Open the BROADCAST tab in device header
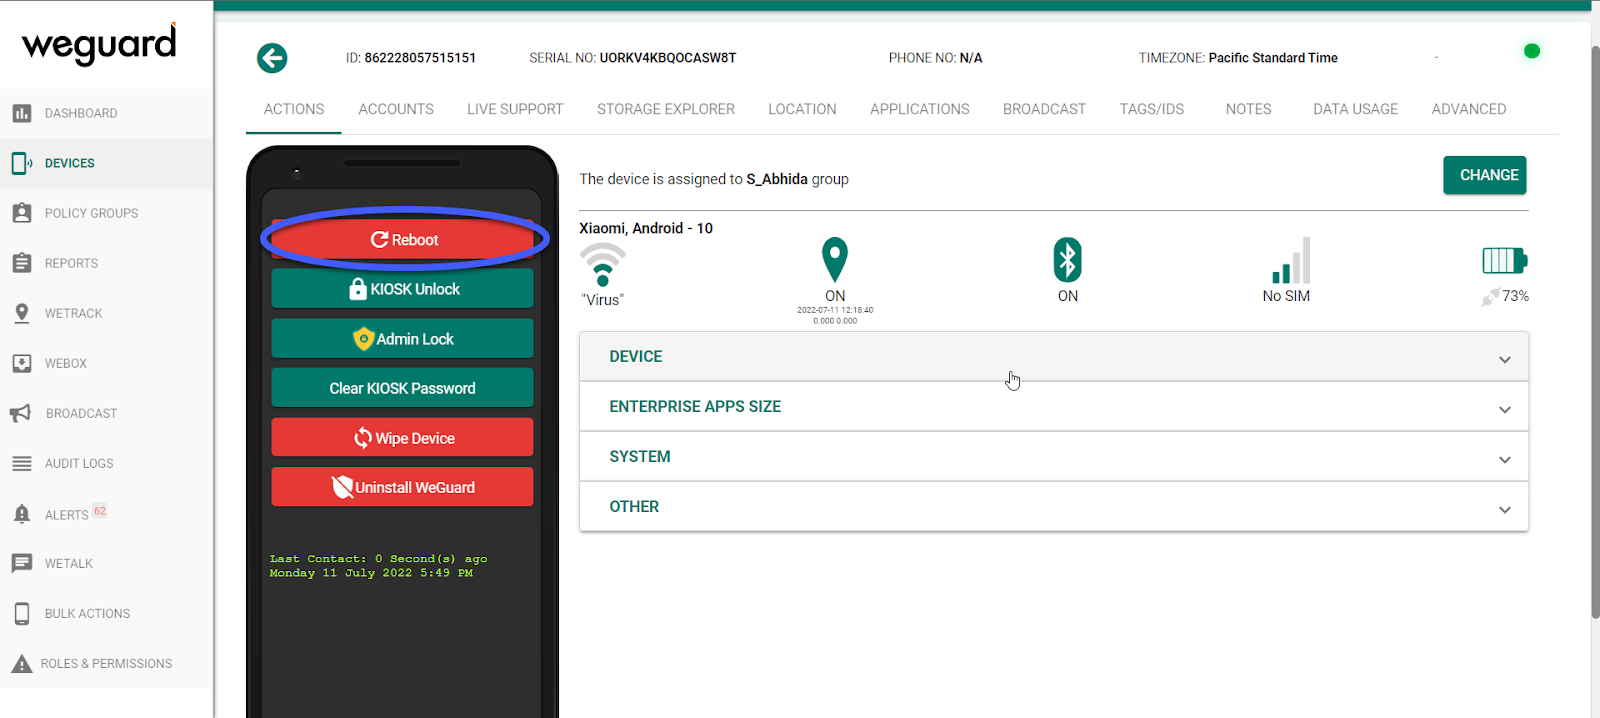Screen dimensions: 1600x718 pos(1044,109)
